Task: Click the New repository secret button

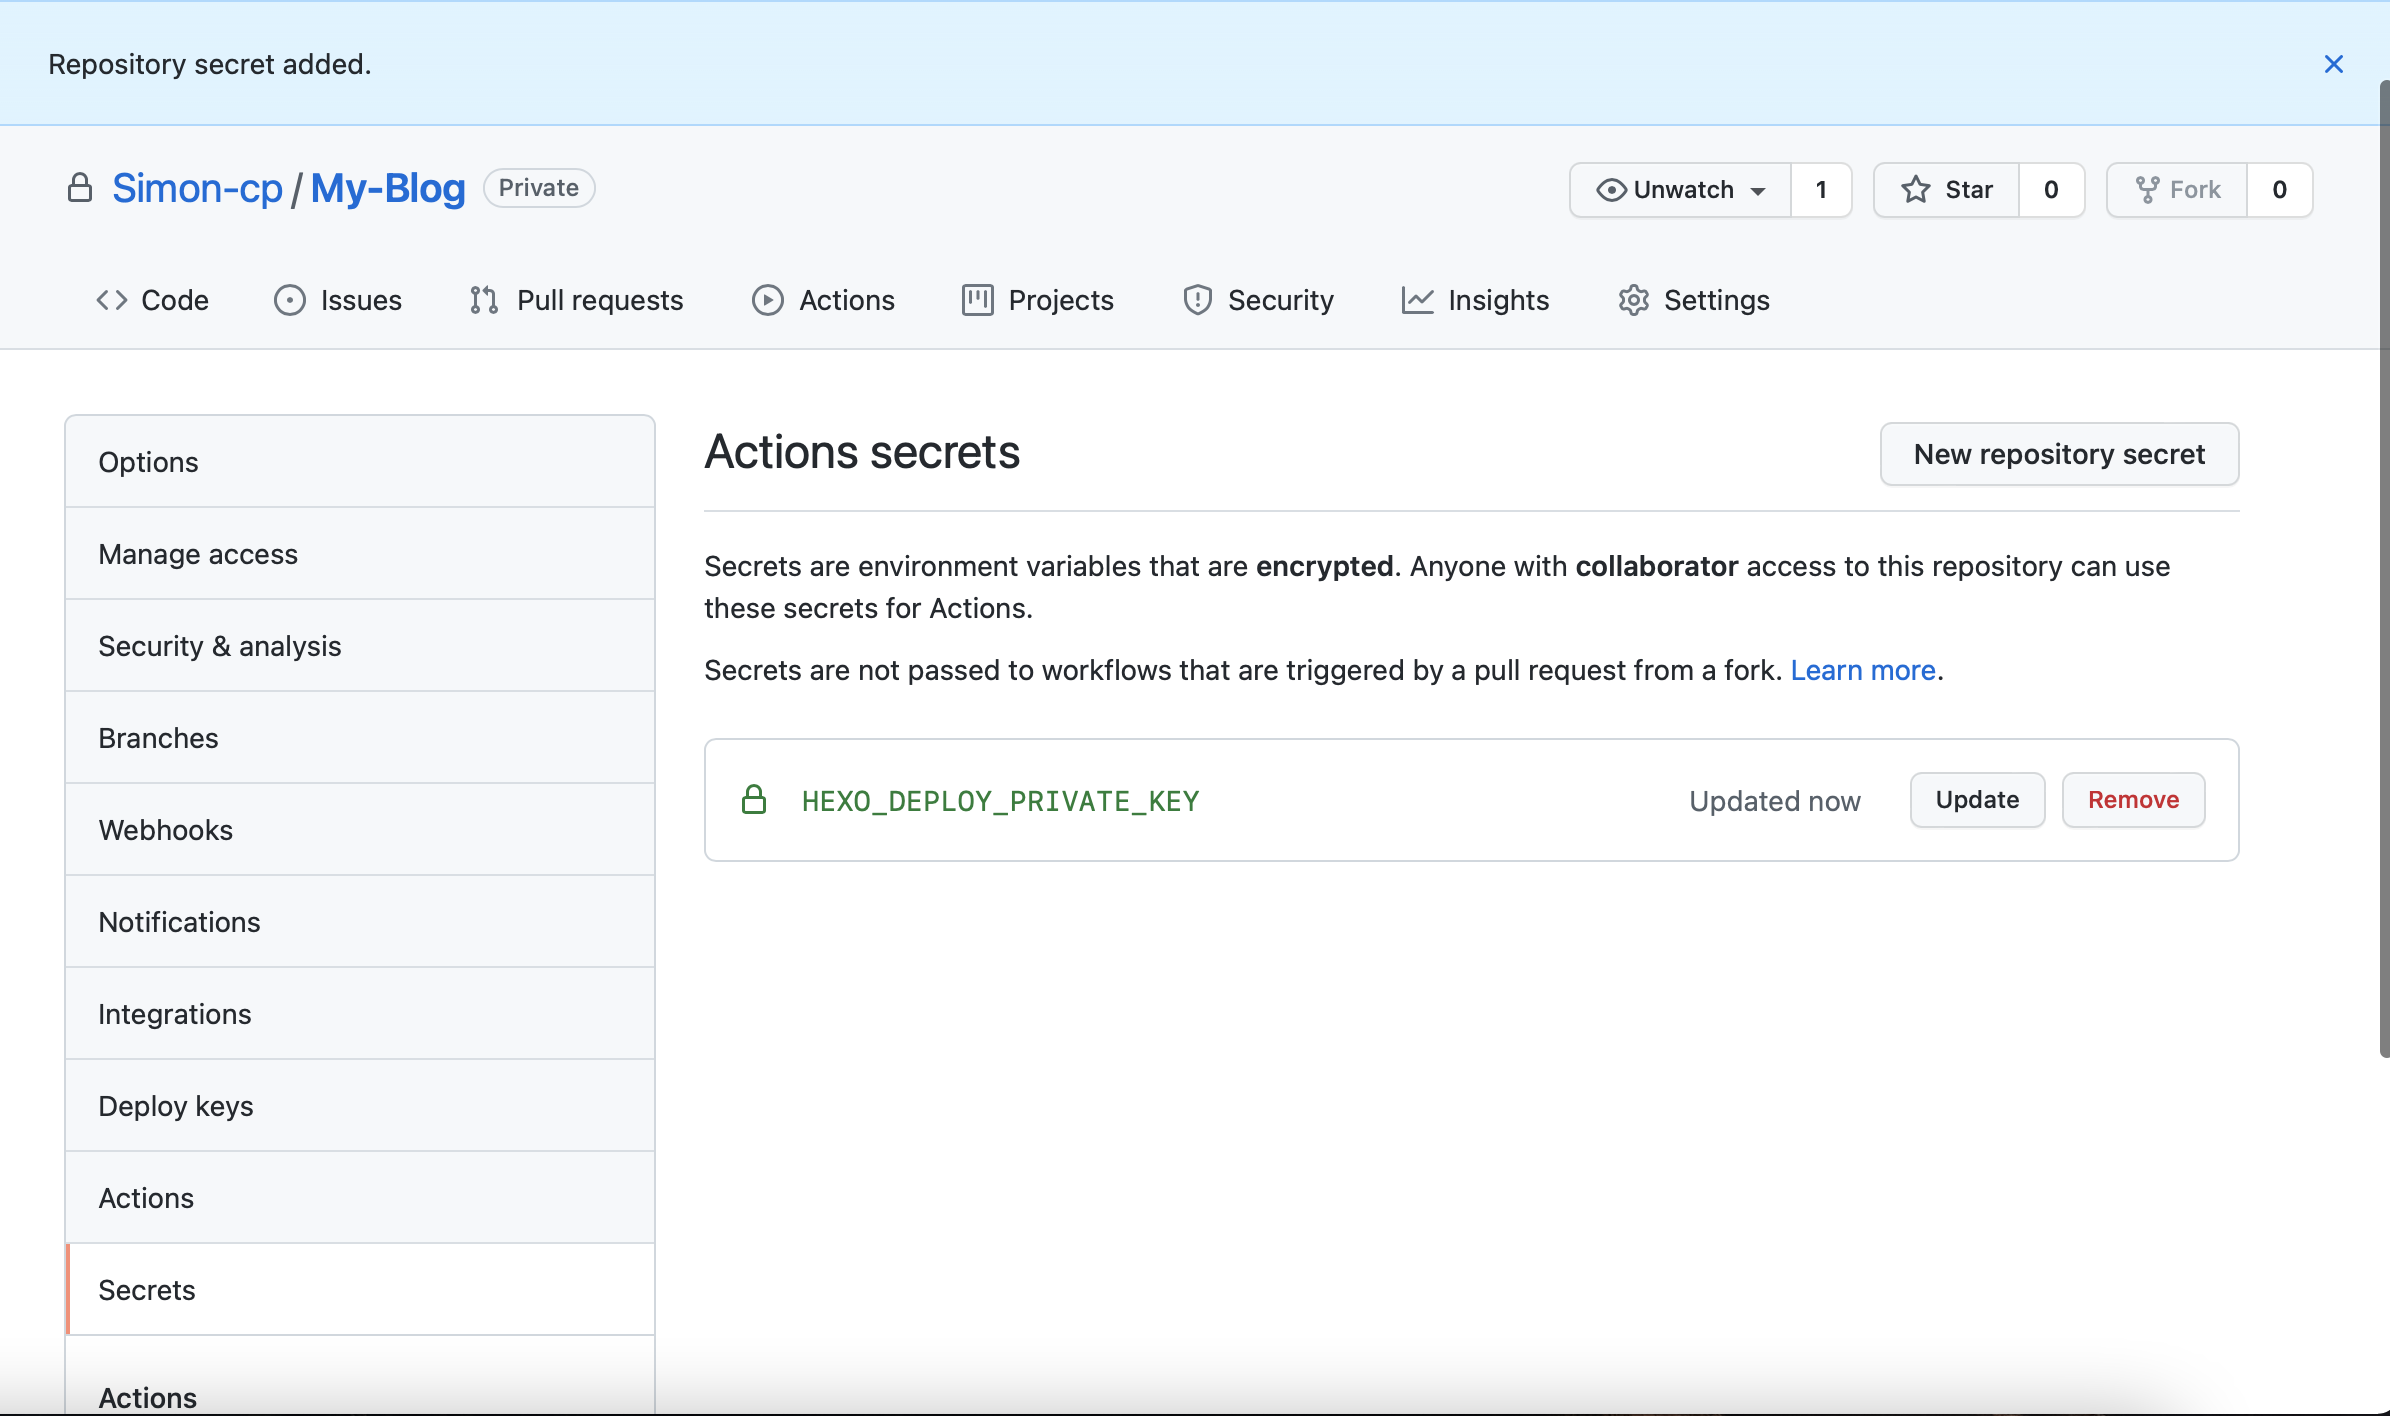Action: [2059, 454]
